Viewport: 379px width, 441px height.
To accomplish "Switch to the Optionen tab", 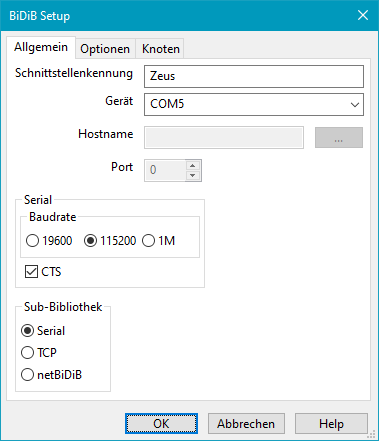I will point(105,49).
